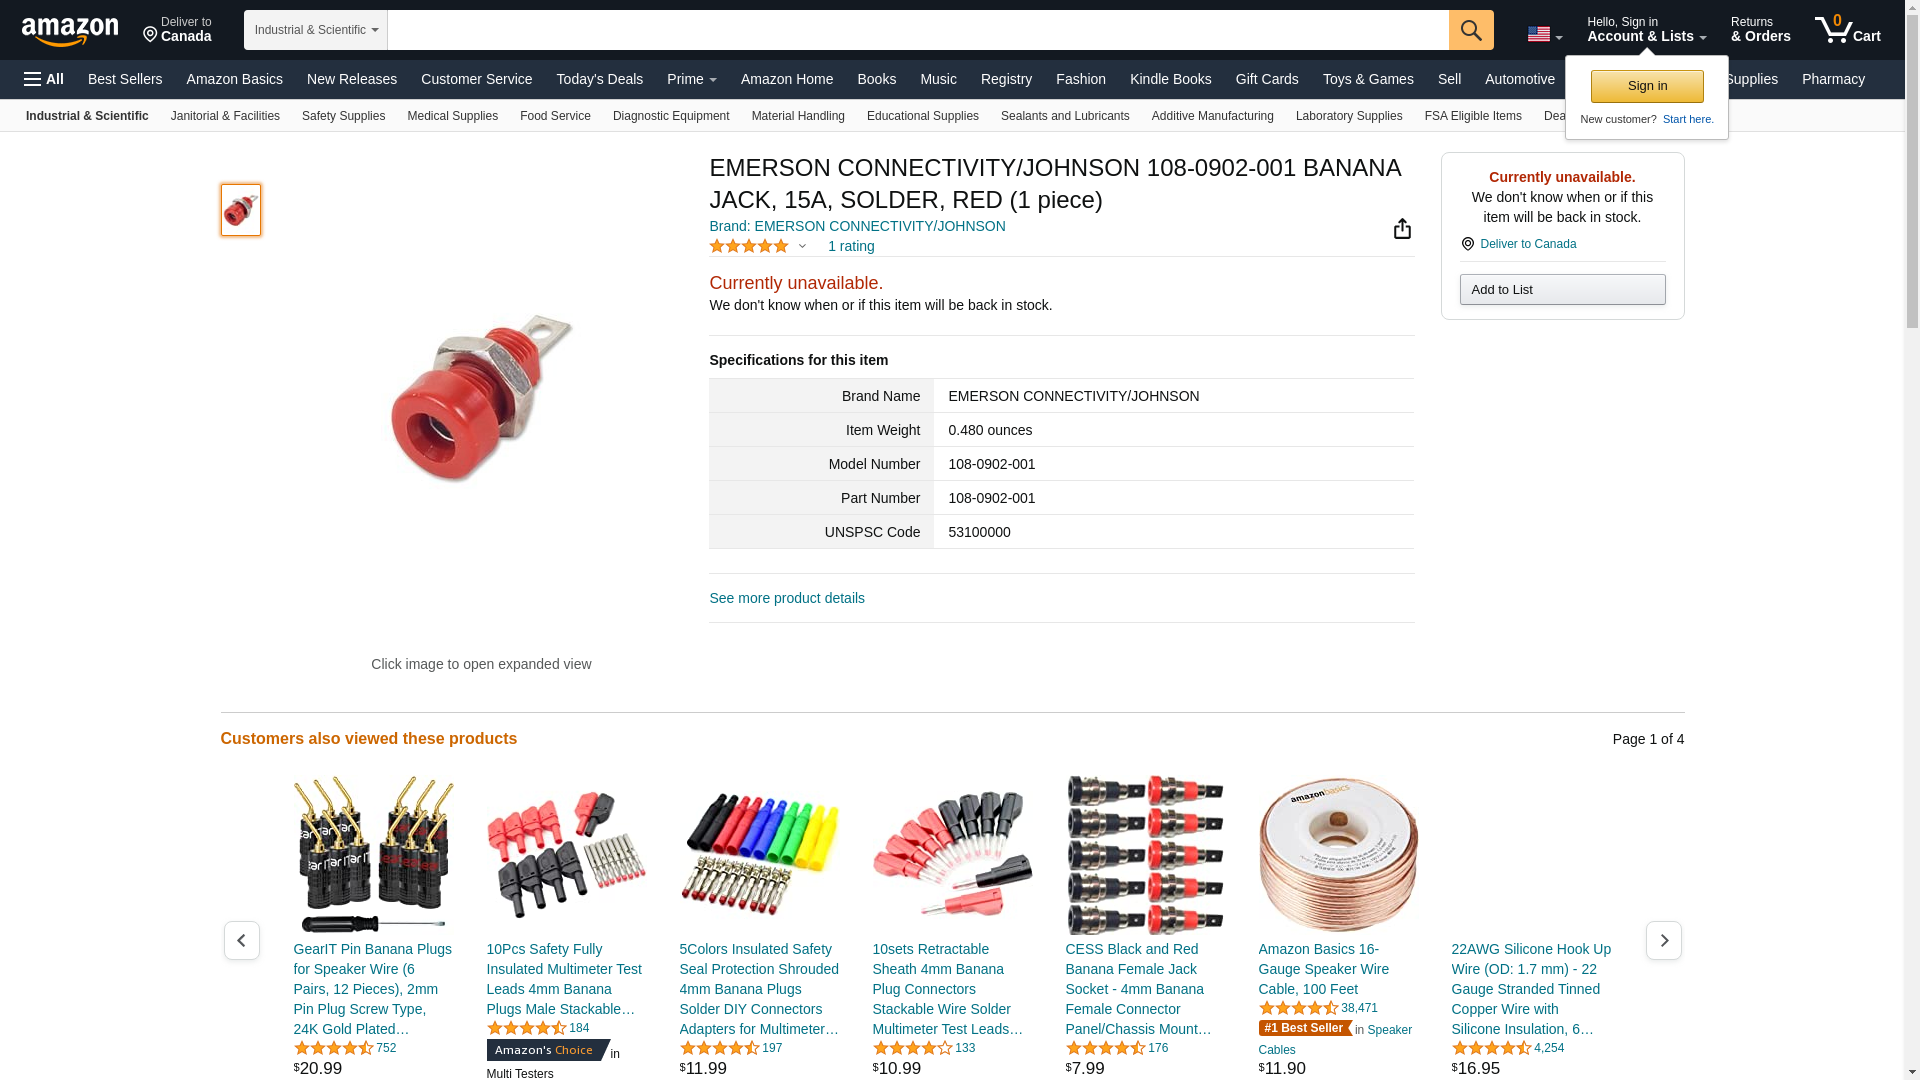This screenshot has width=1920, height=1080.
Task: Click the yellow Sign in button
Action: coord(1647,86)
